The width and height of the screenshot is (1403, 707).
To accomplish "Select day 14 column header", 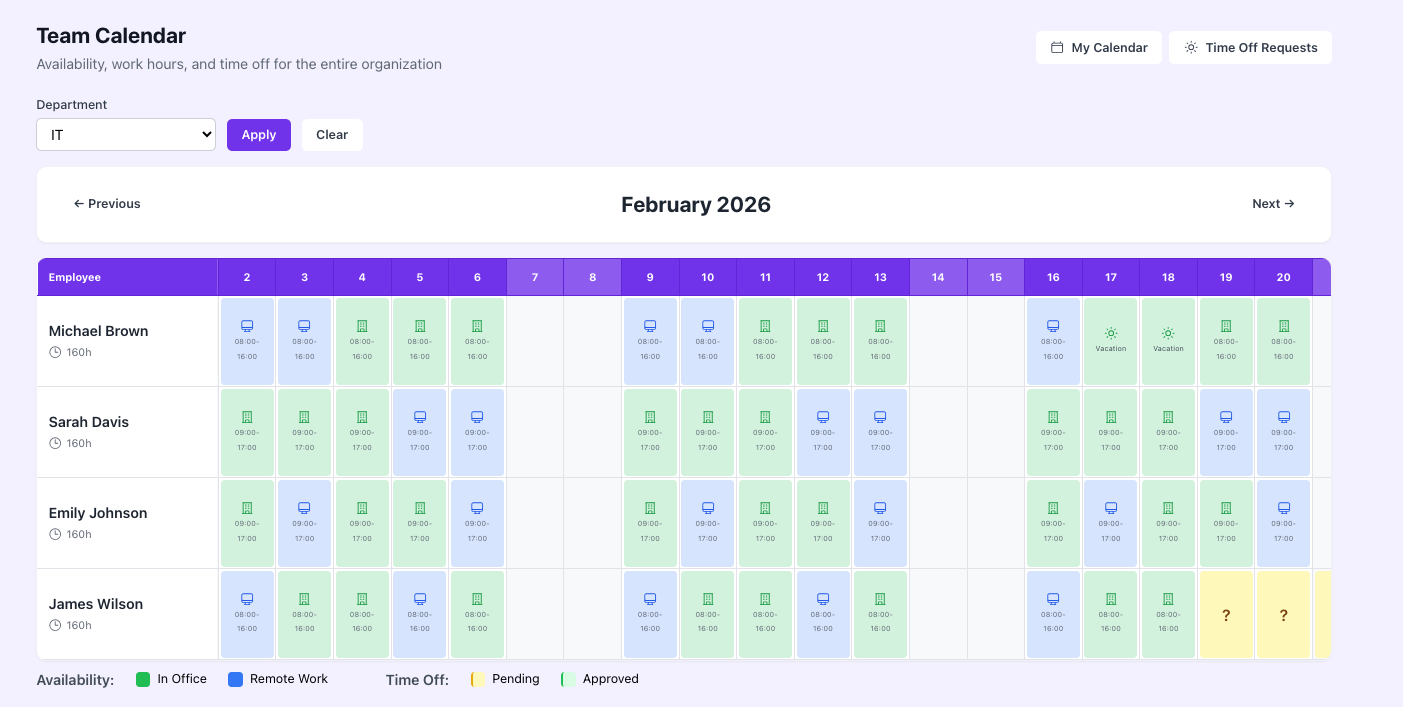I will click(x=938, y=277).
